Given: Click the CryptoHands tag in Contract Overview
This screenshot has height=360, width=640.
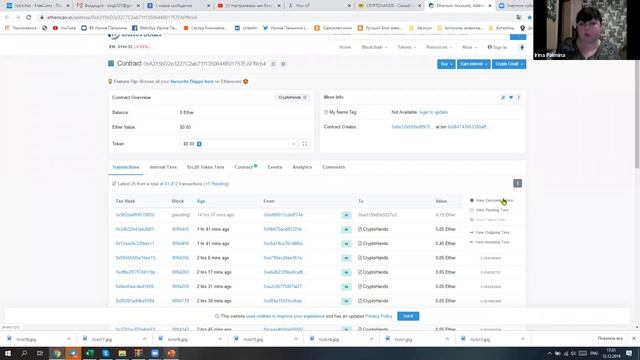Looking at the screenshot, I should [292, 98].
